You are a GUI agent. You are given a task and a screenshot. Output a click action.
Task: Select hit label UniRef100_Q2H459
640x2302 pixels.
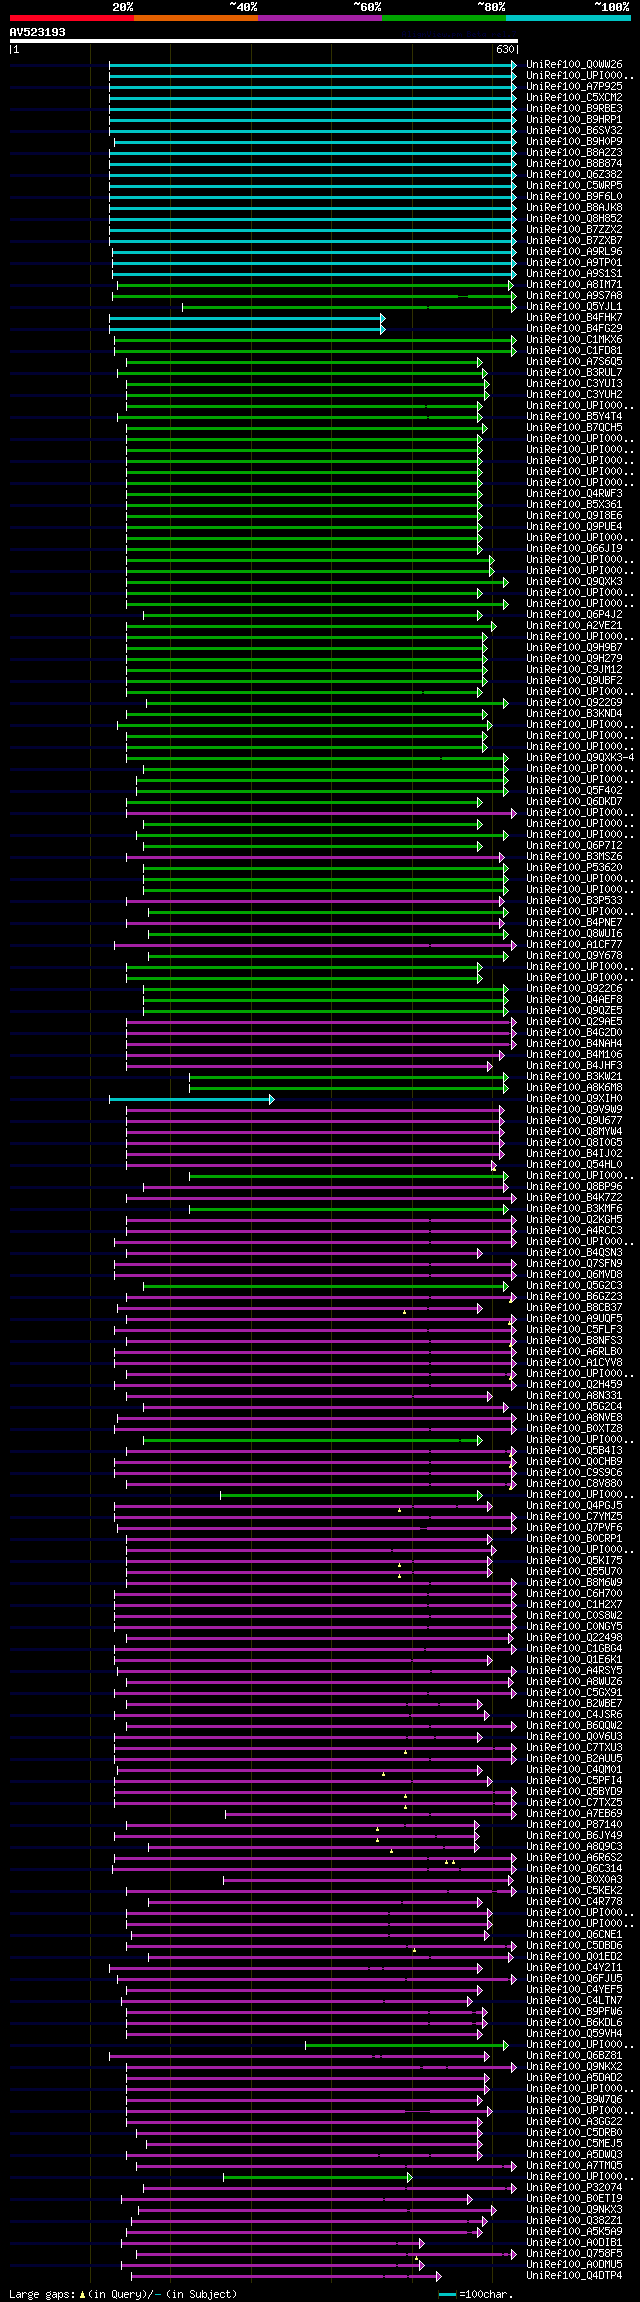click(x=574, y=1385)
